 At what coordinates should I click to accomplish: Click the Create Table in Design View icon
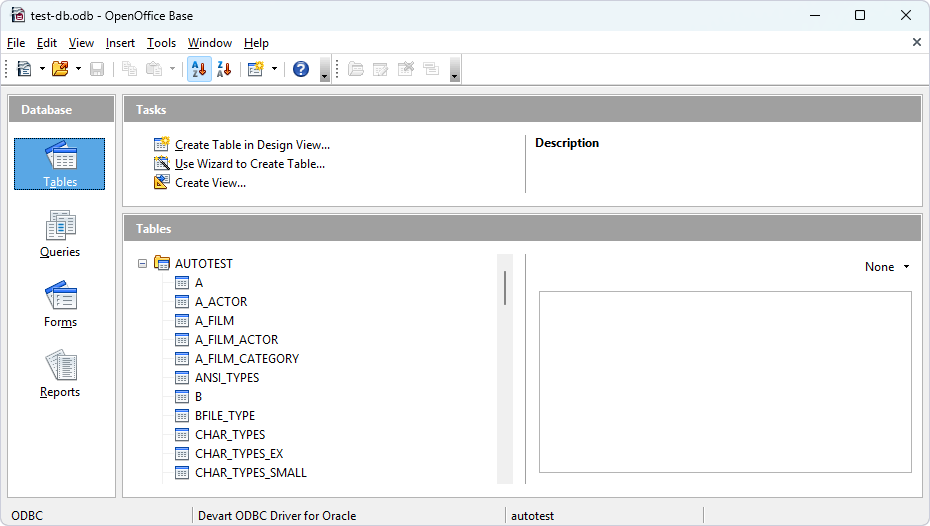coord(162,144)
